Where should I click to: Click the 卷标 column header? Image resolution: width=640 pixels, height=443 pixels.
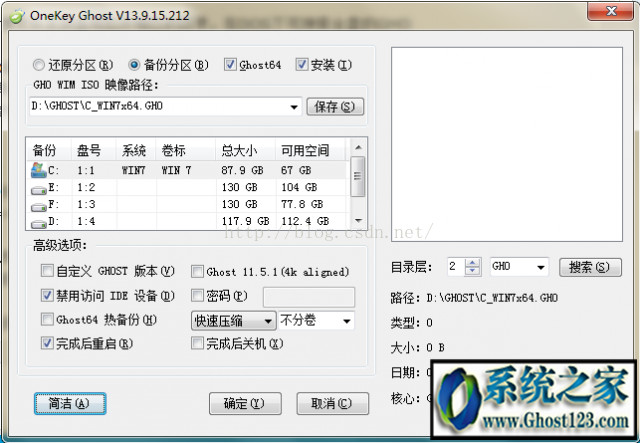click(185, 150)
